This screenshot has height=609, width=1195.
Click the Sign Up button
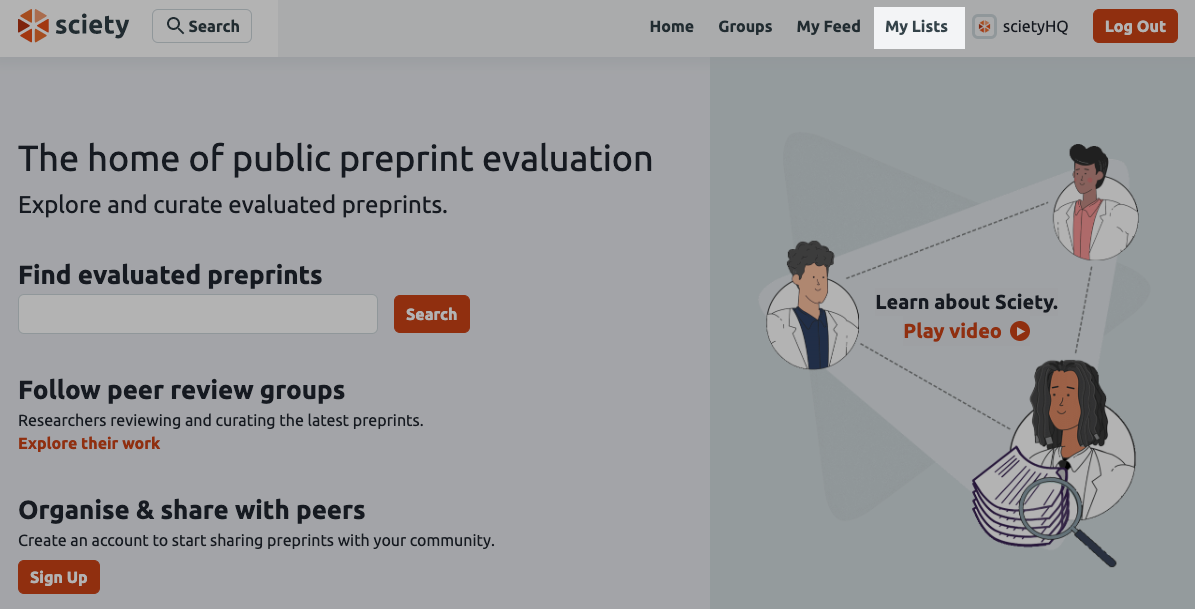pyautogui.click(x=58, y=577)
